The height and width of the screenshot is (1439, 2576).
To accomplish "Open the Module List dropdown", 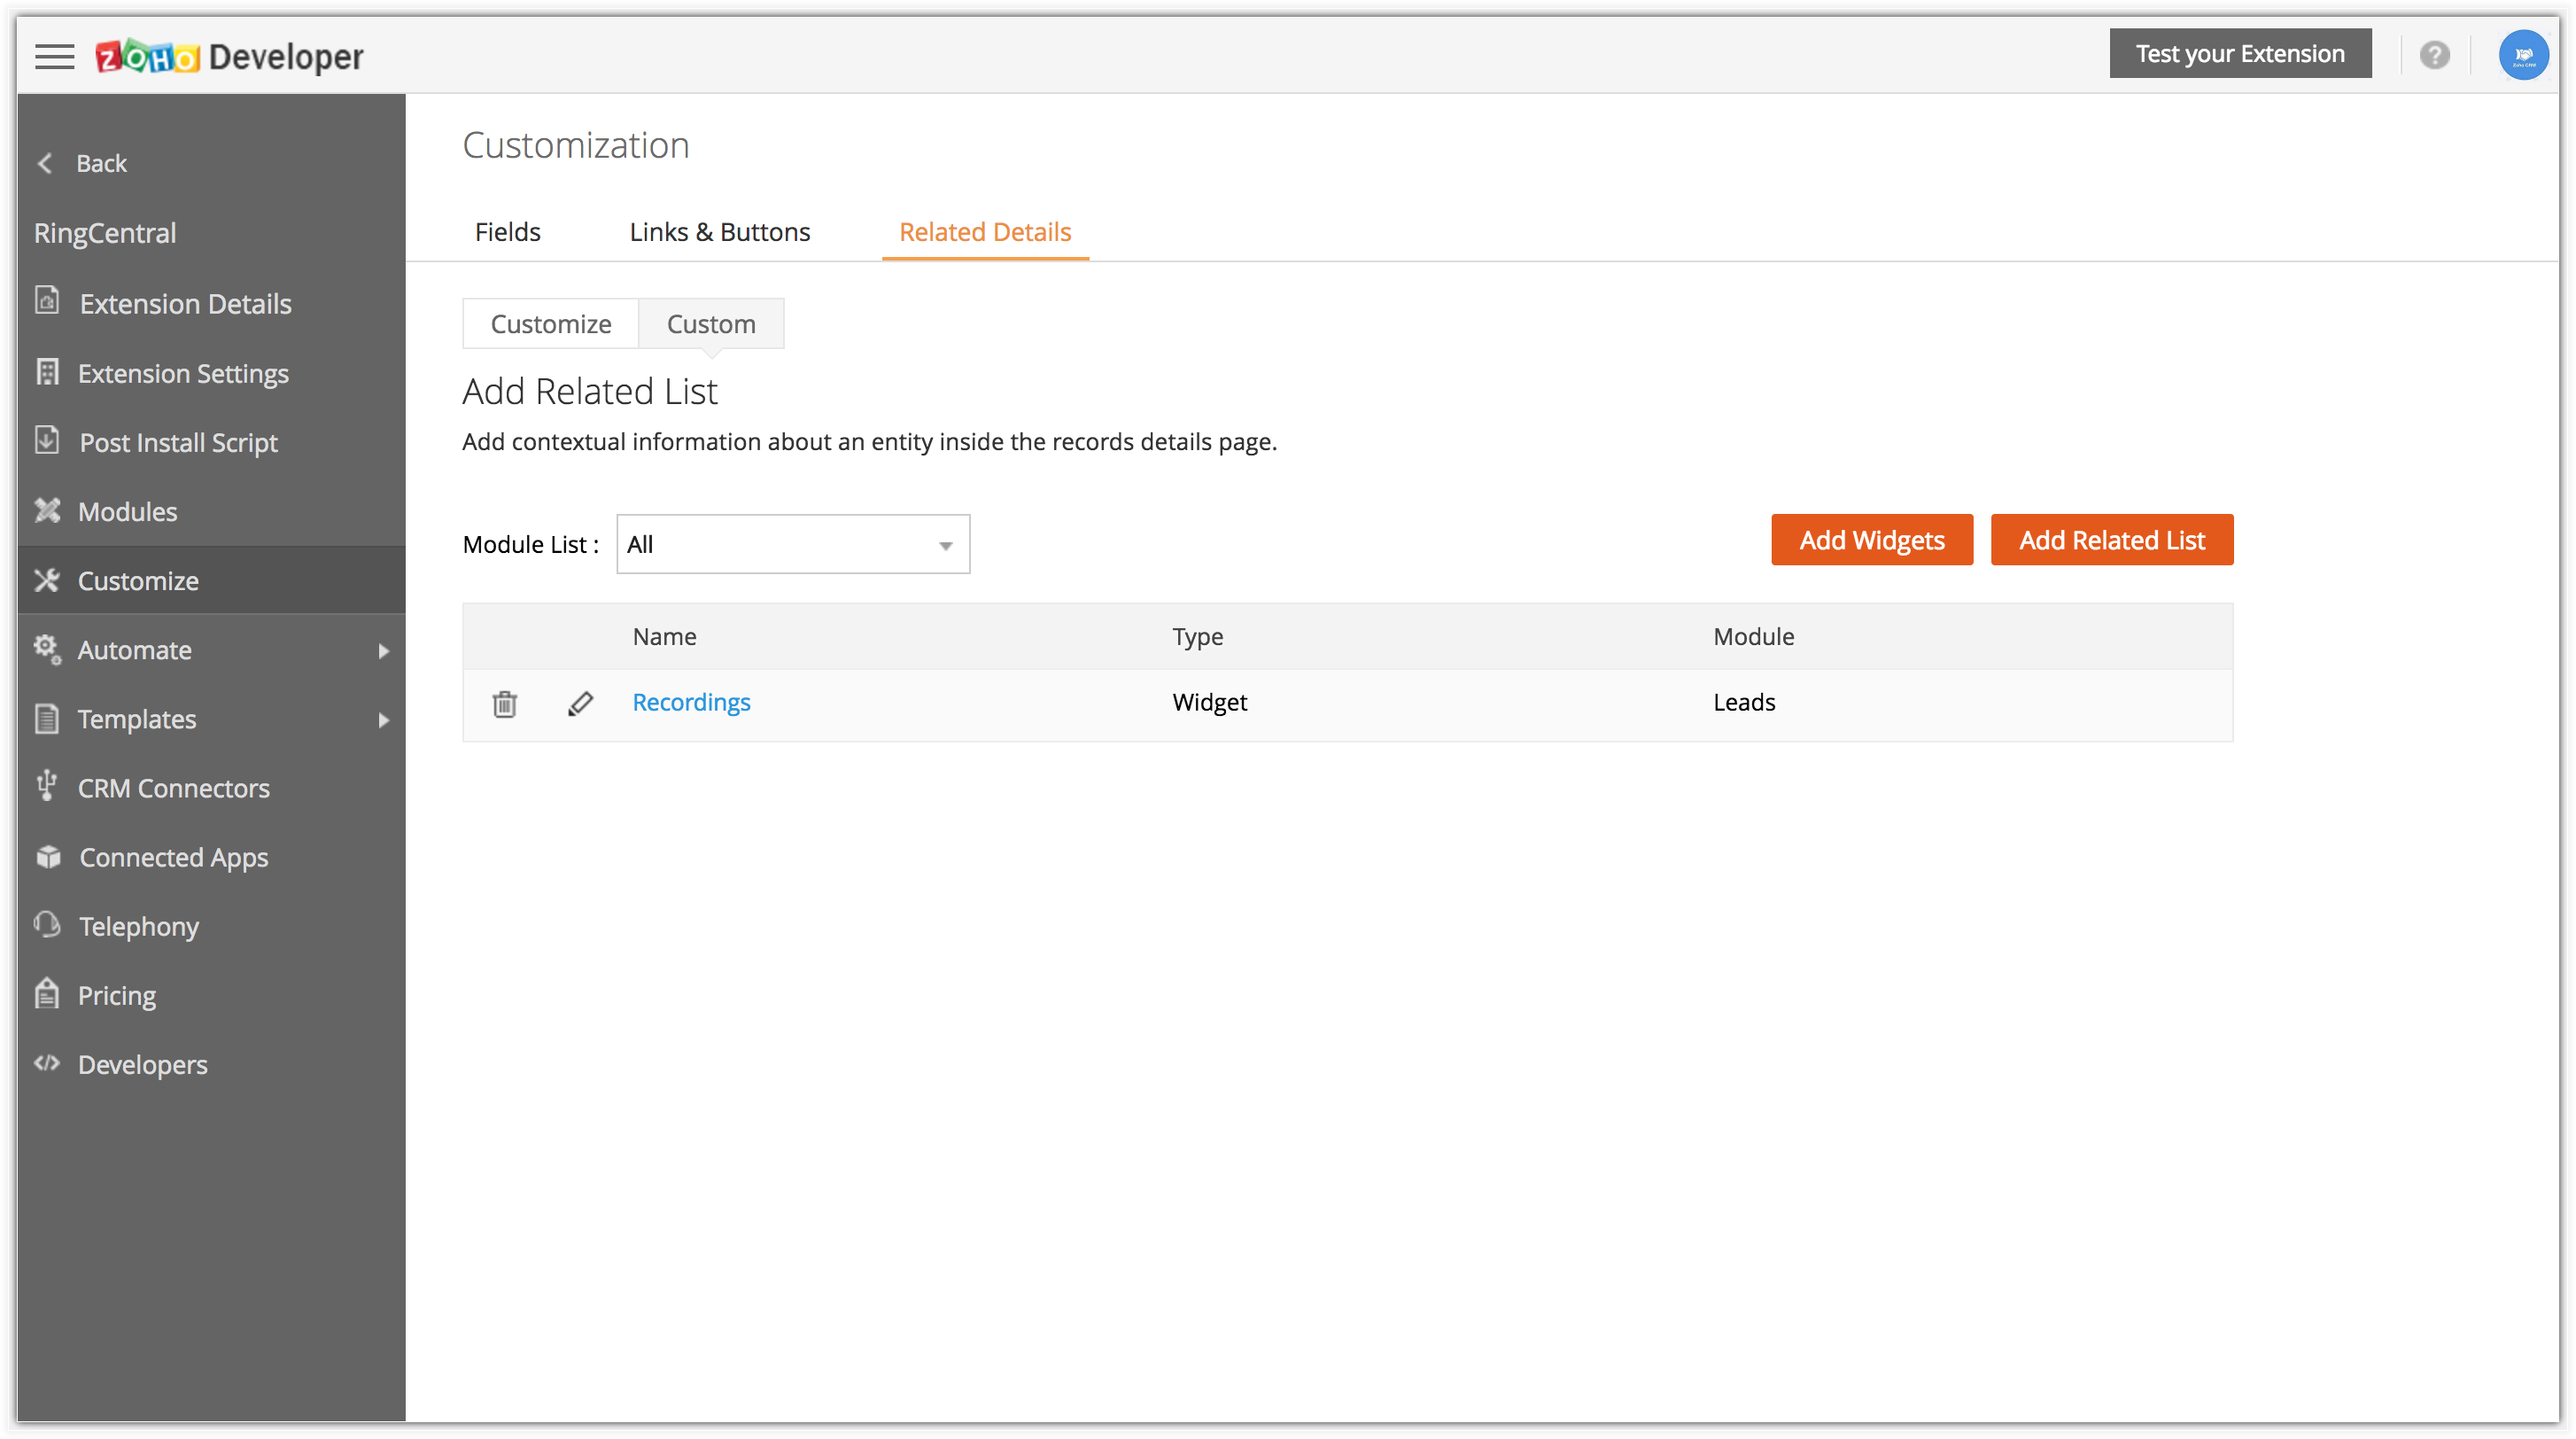I will tap(792, 545).
